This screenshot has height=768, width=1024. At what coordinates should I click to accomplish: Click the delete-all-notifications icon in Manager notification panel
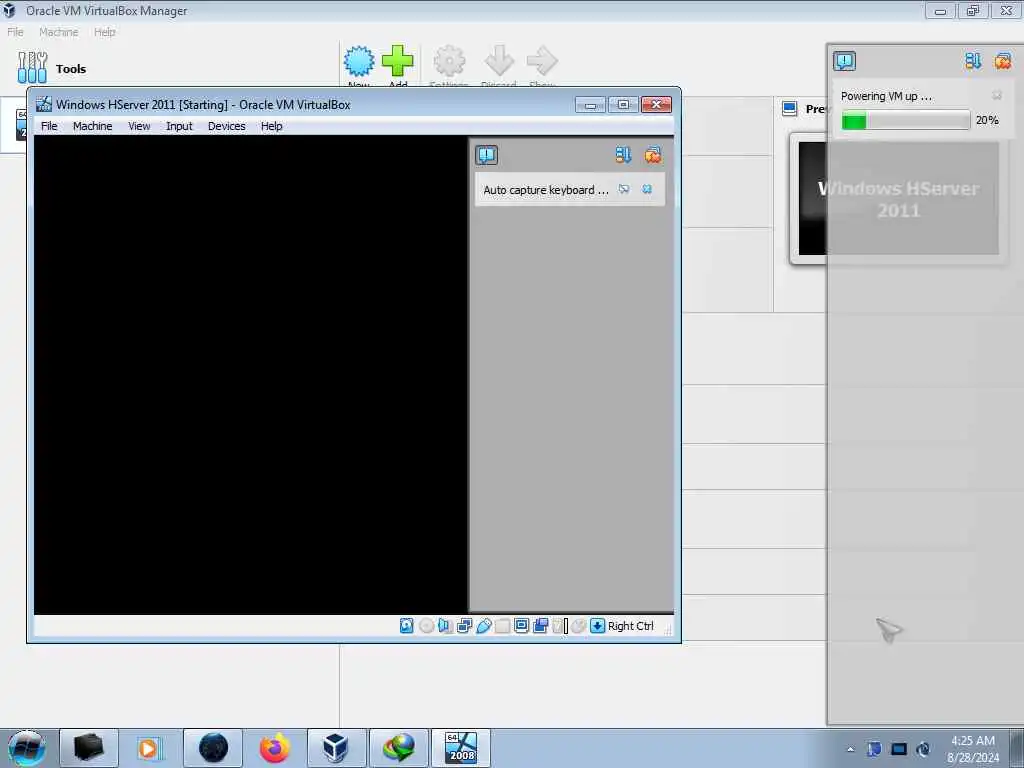tap(1002, 61)
